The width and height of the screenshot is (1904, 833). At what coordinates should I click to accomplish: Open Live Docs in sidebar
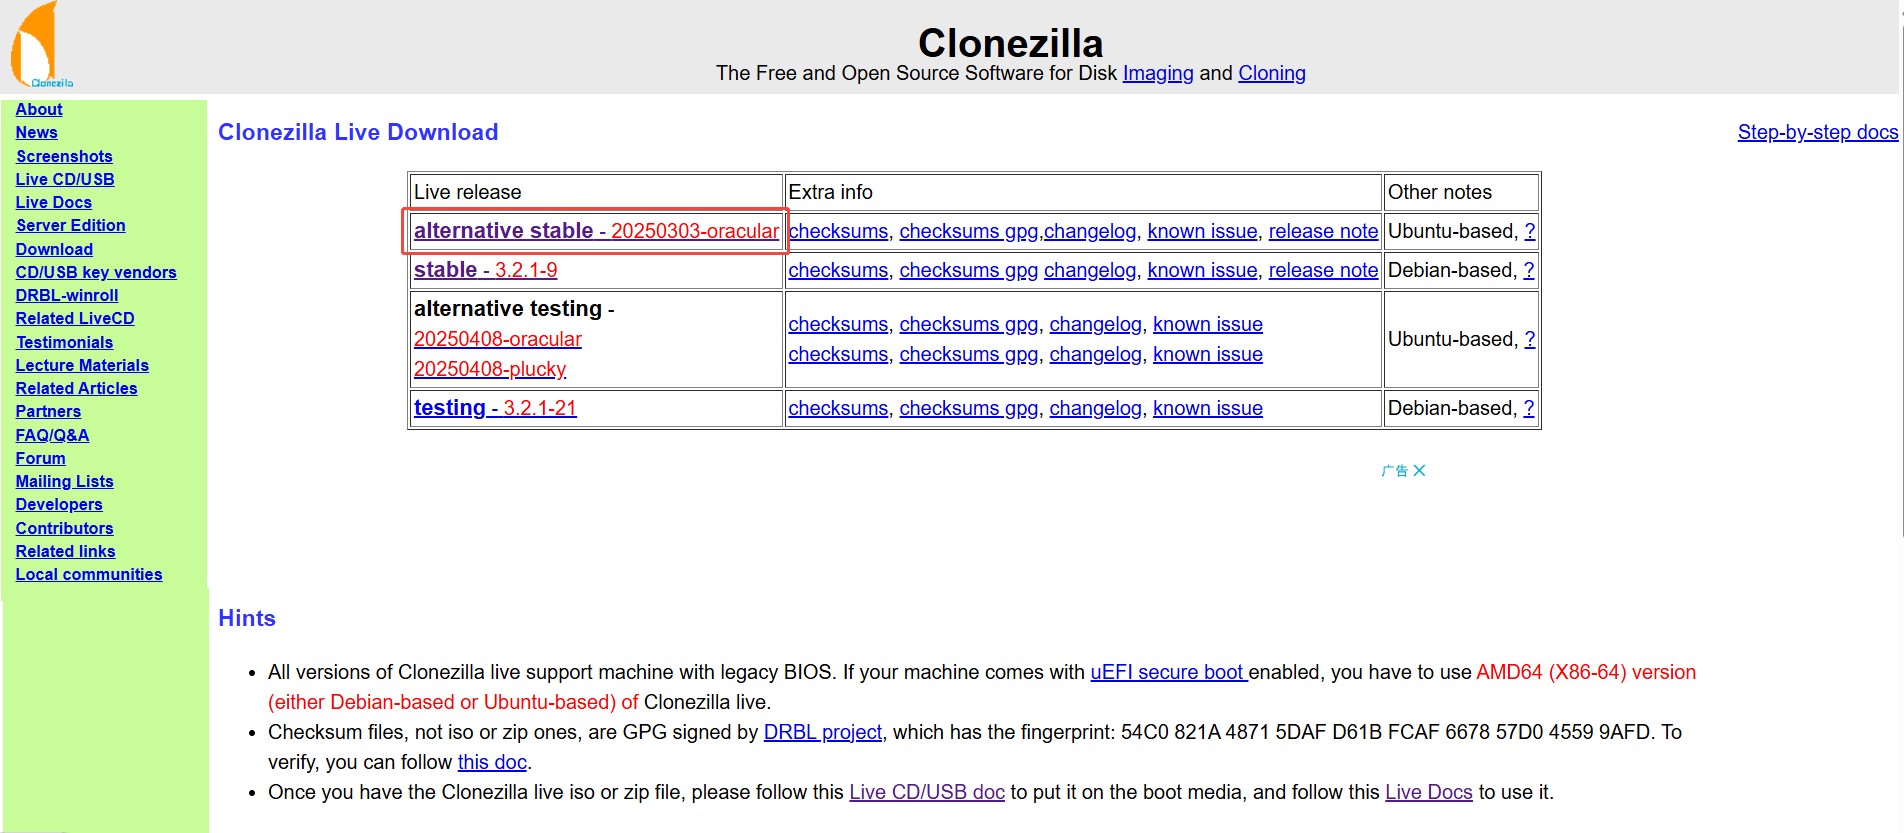pos(54,202)
